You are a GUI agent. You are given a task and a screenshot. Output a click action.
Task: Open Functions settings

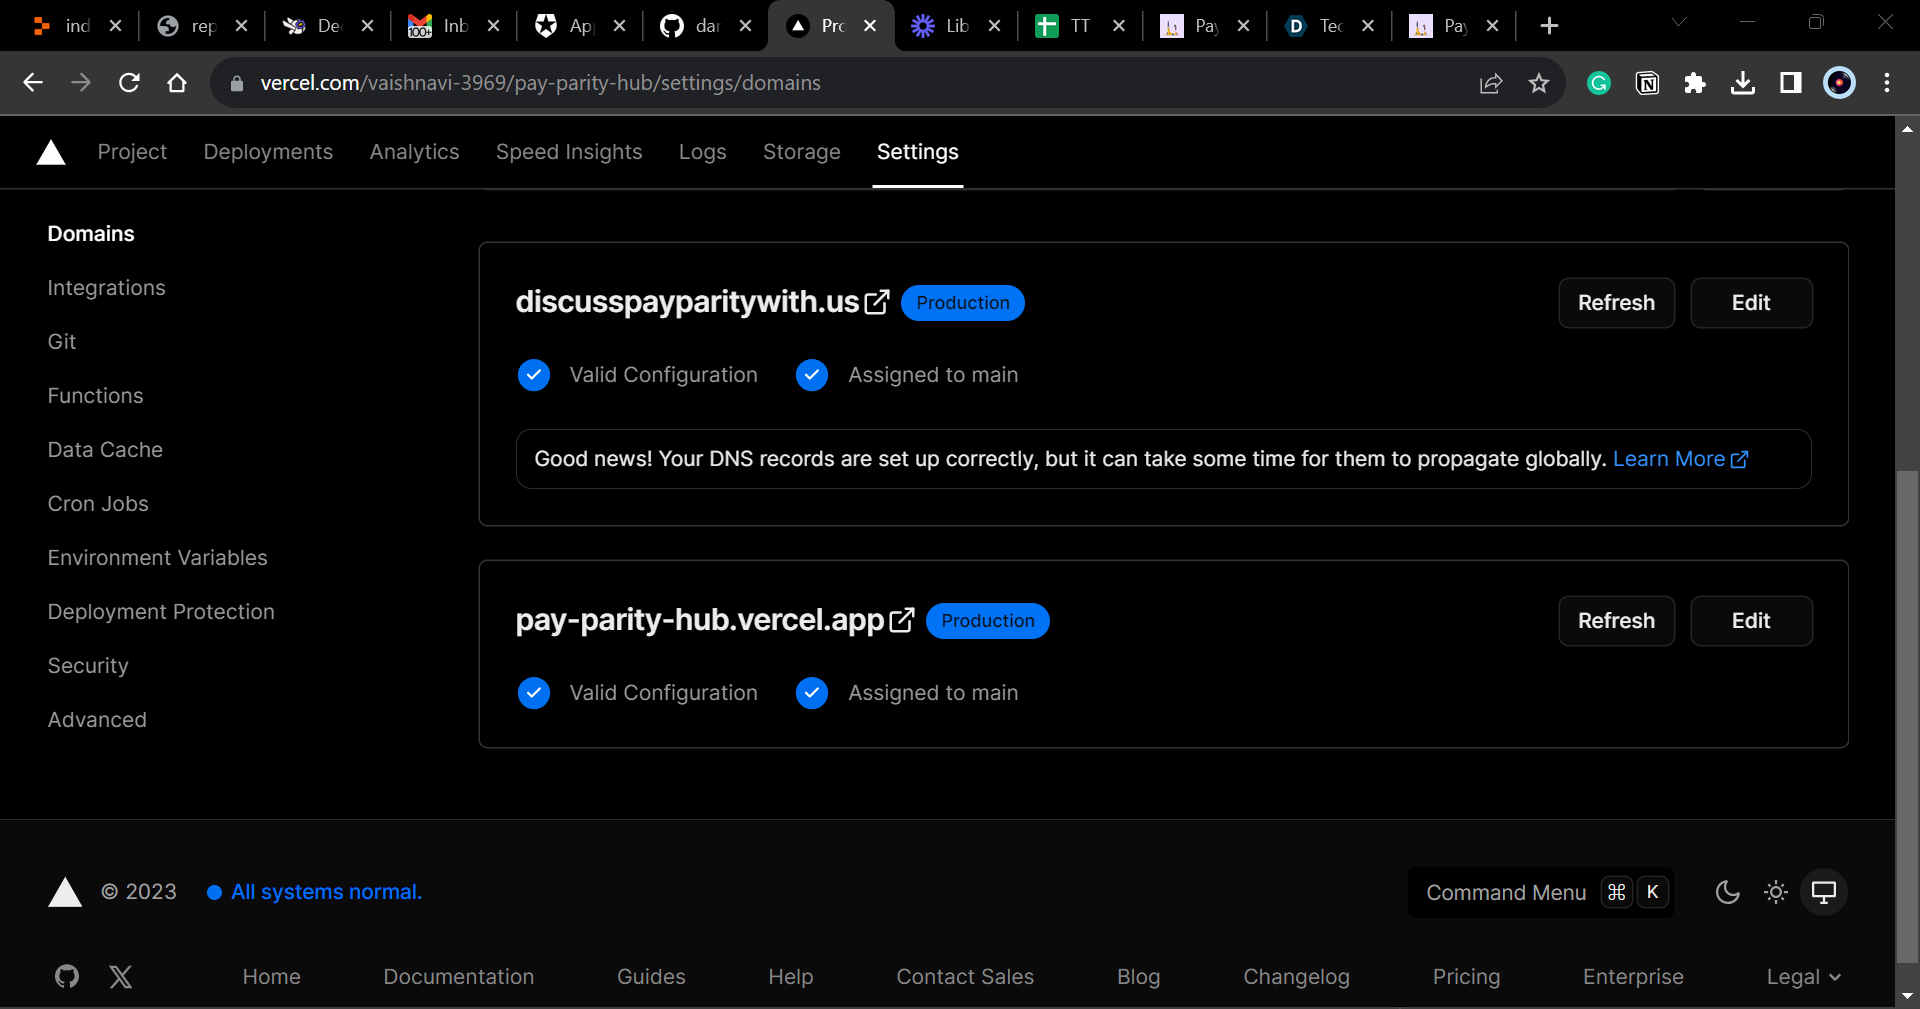point(96,396)
